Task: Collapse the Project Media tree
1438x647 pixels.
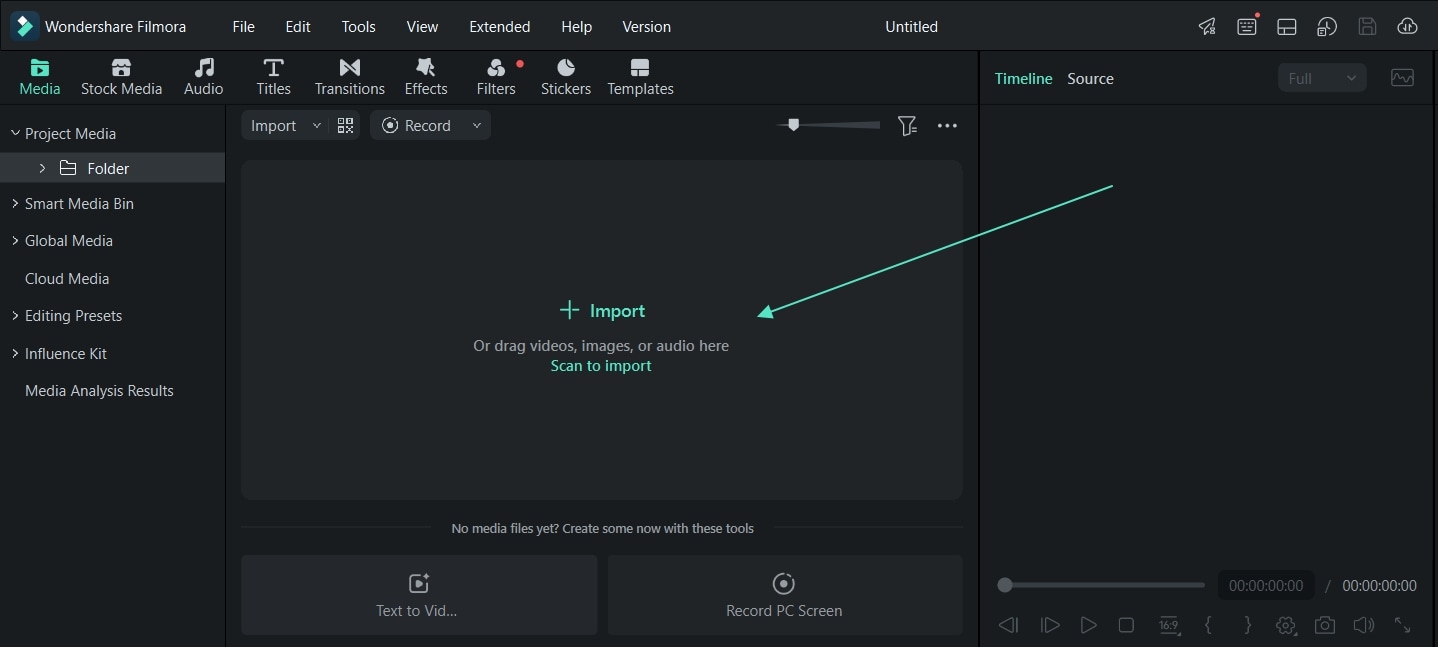Action: tap(15, 133)
